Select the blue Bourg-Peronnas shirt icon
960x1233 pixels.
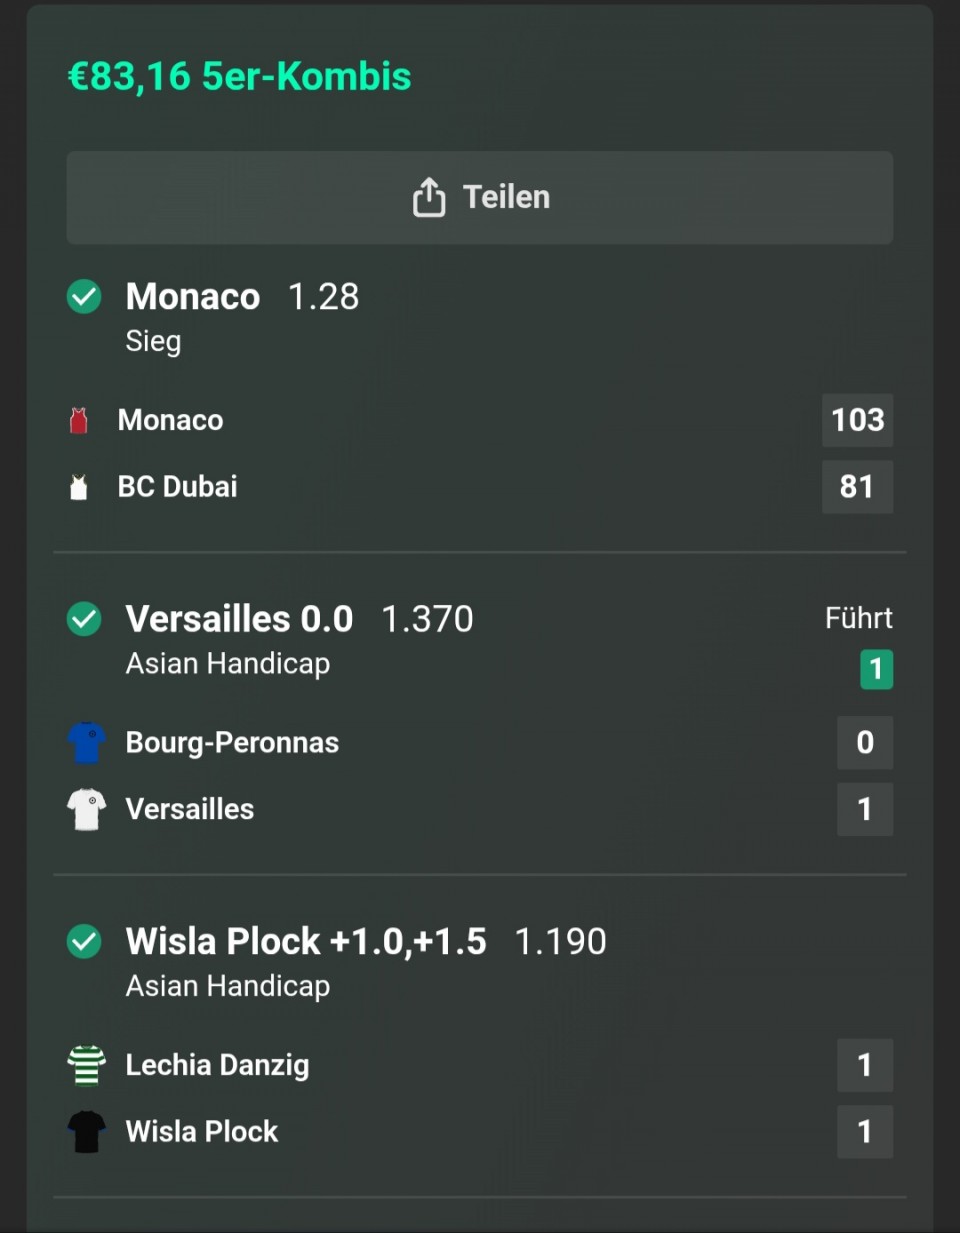coord(87,743)
